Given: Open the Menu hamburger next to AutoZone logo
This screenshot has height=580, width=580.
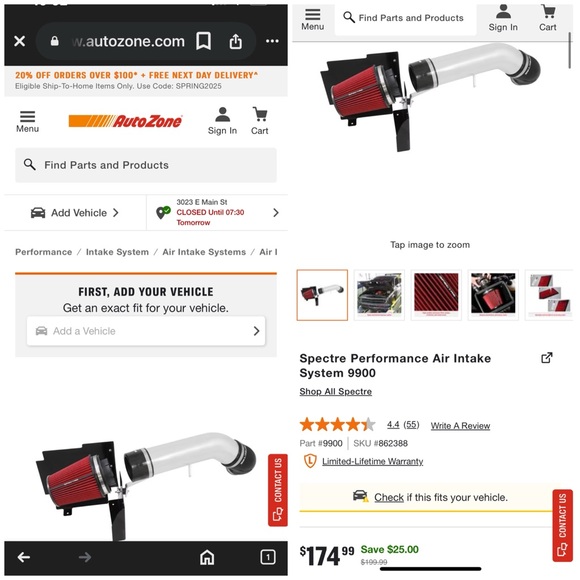Looking at the screenshot, I should pyautogui.click(x=27, y=121).
